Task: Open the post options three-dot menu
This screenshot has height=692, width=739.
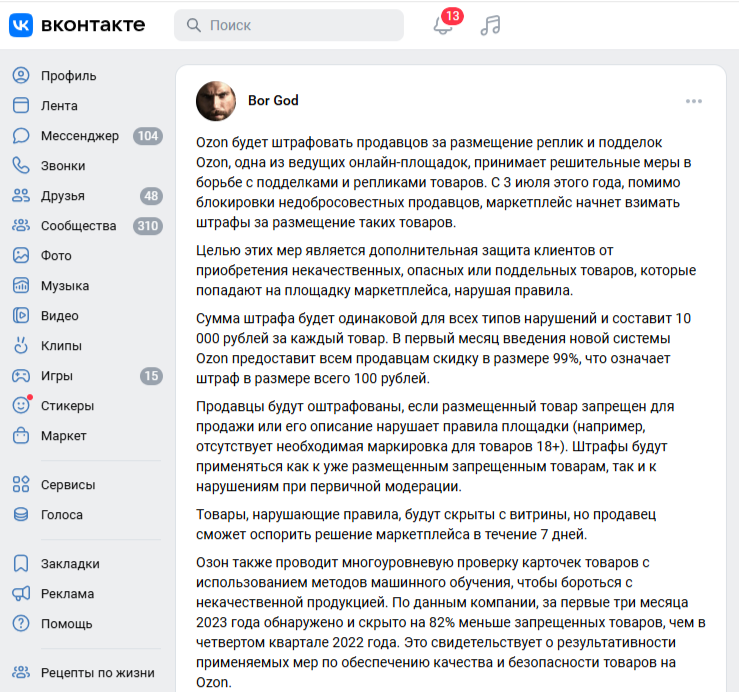Action: 694,101
